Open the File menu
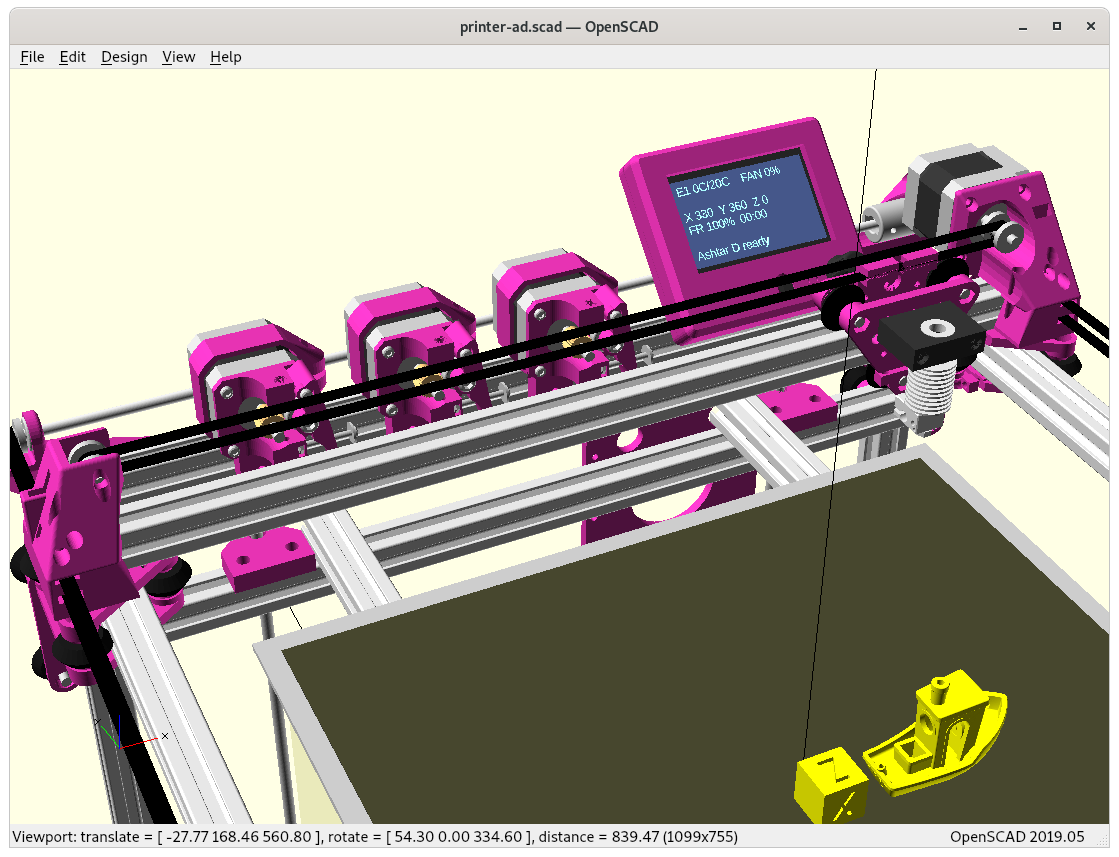The width and height of the screenshot is (1119, 857). (x=32, y=57)
